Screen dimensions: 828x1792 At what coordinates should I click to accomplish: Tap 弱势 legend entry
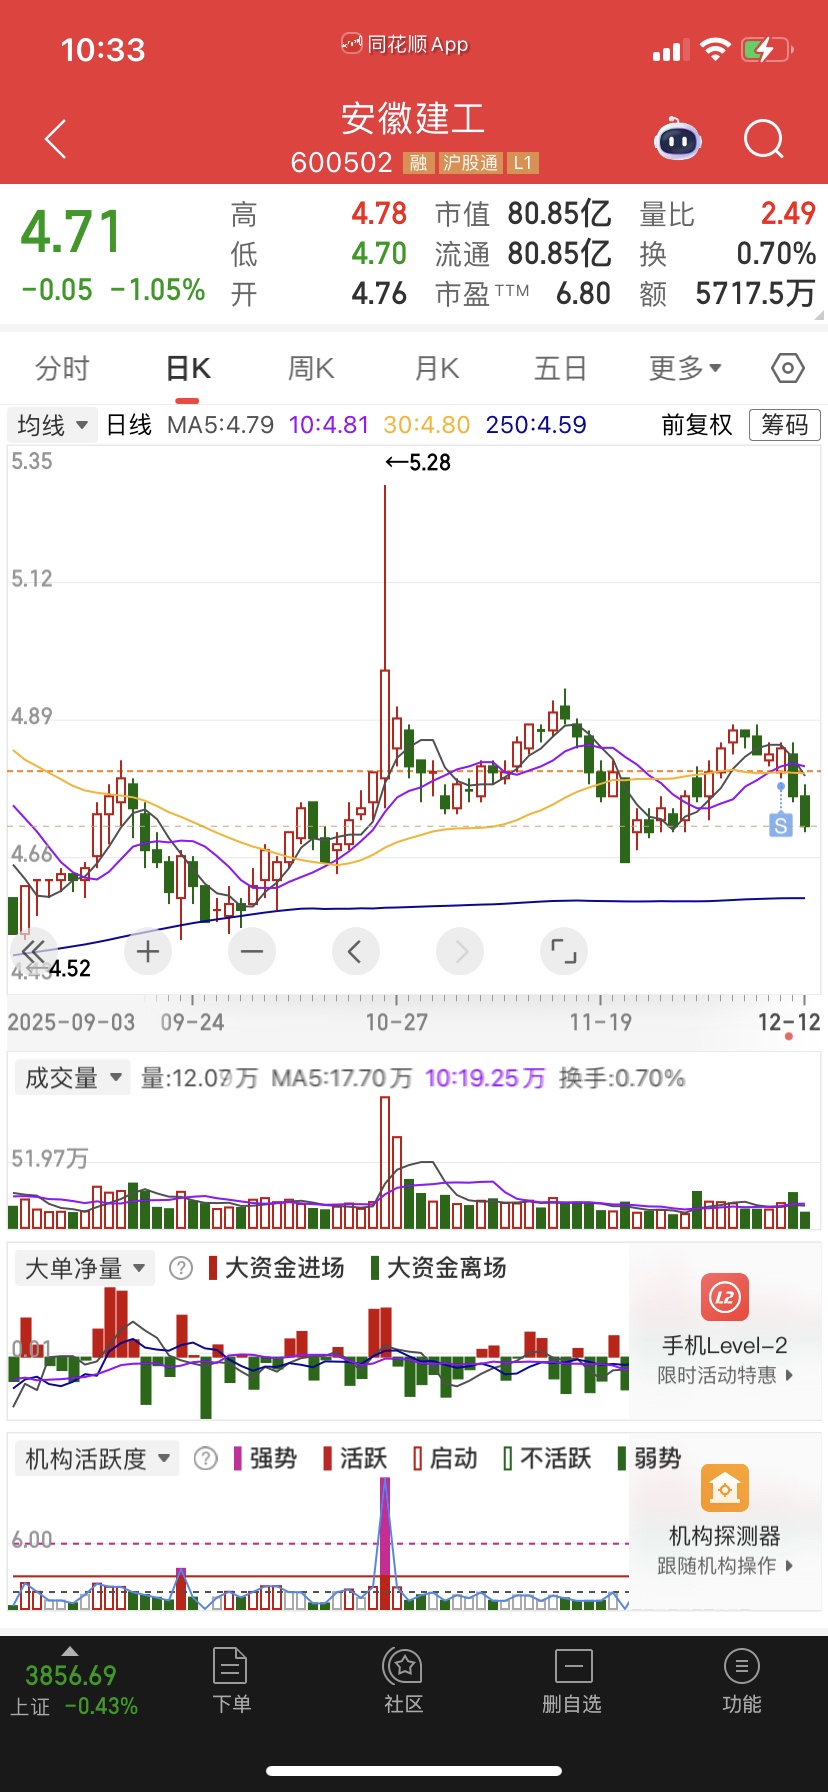(x=649, y=1458)
